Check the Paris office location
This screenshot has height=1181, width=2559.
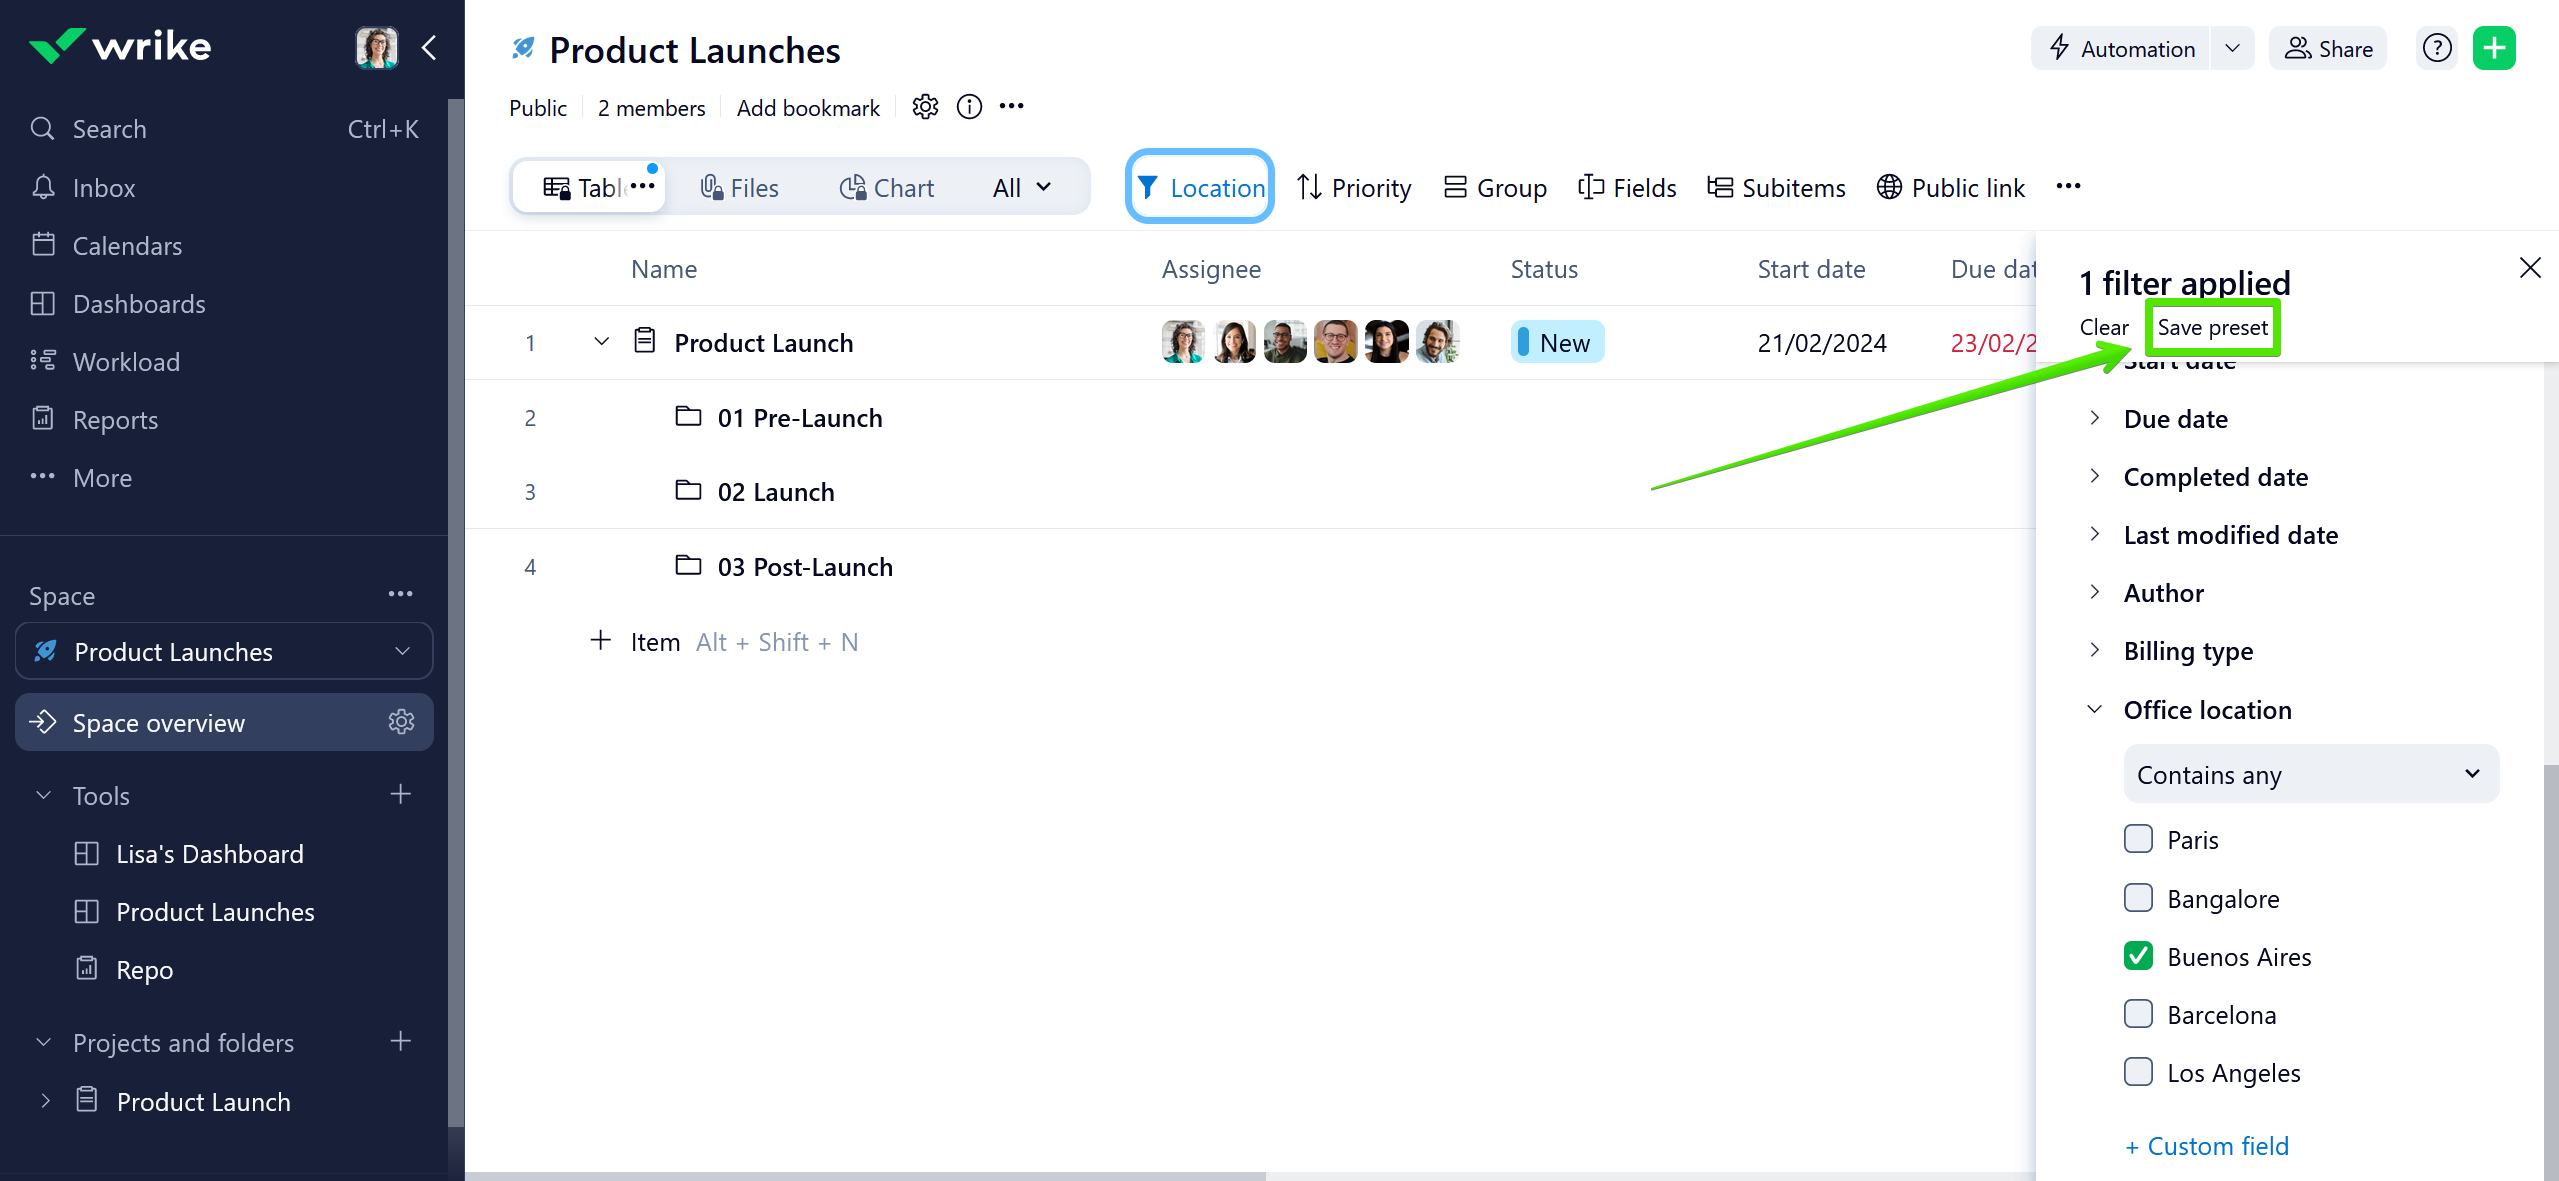click(x=2138, y=839)
